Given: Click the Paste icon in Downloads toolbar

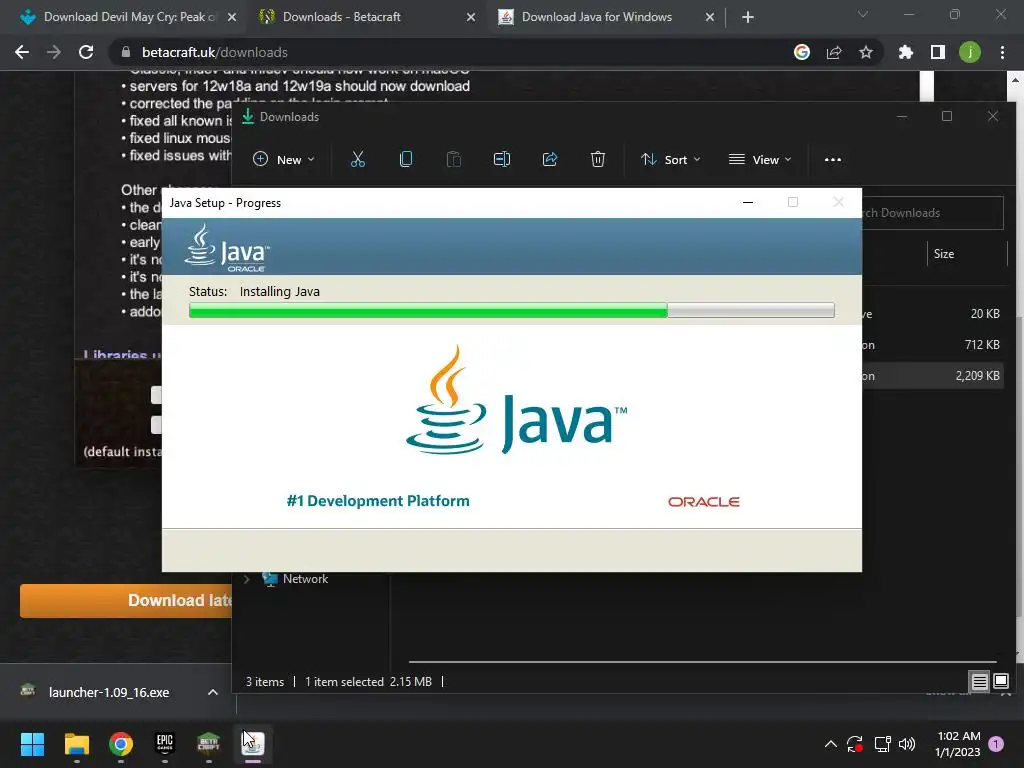Looking at the screenshot, I should (x=454, y=159).
